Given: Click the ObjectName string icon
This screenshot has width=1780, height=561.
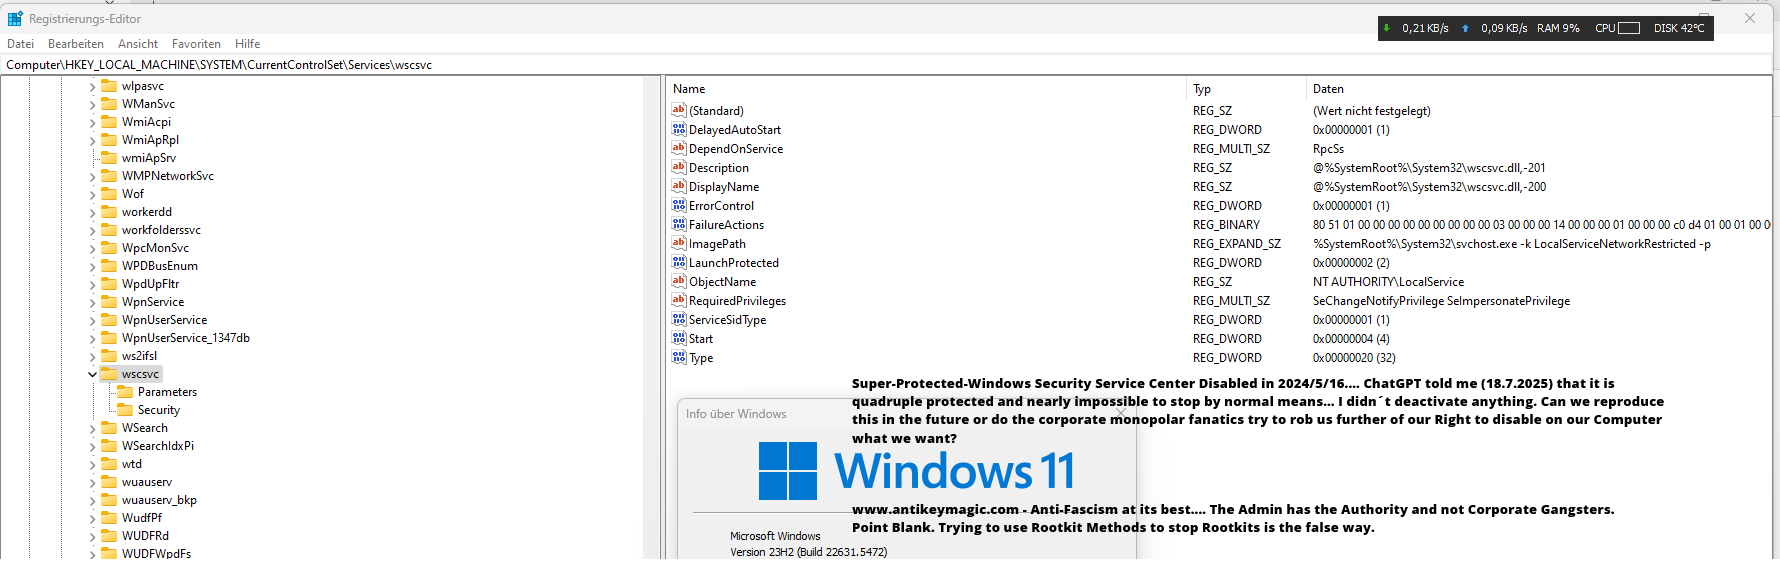Looking at the screenshot, I should click(679, 281).
